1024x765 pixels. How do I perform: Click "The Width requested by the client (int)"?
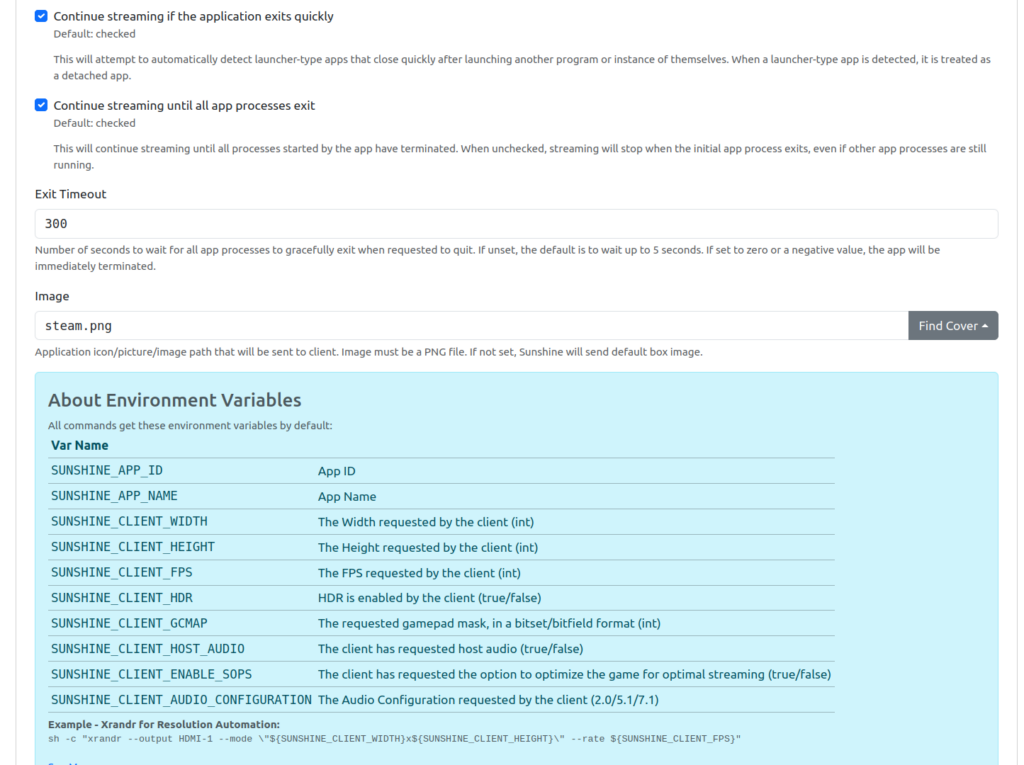[426, 522]
